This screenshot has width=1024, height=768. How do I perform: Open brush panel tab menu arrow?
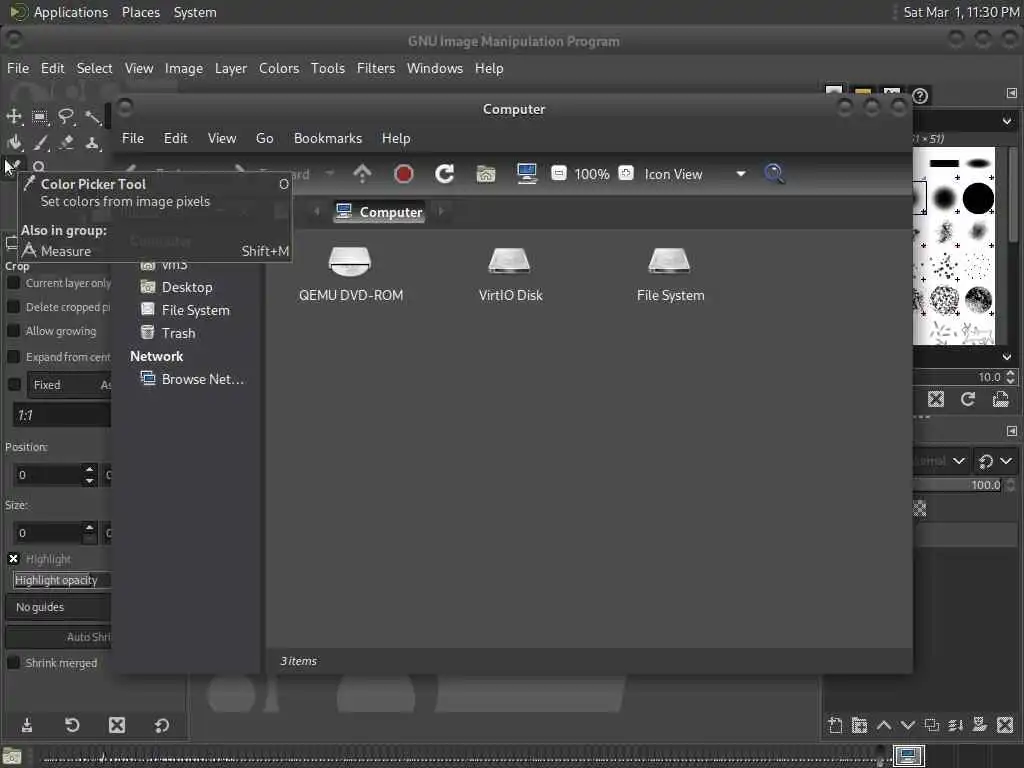point(1012,93)
